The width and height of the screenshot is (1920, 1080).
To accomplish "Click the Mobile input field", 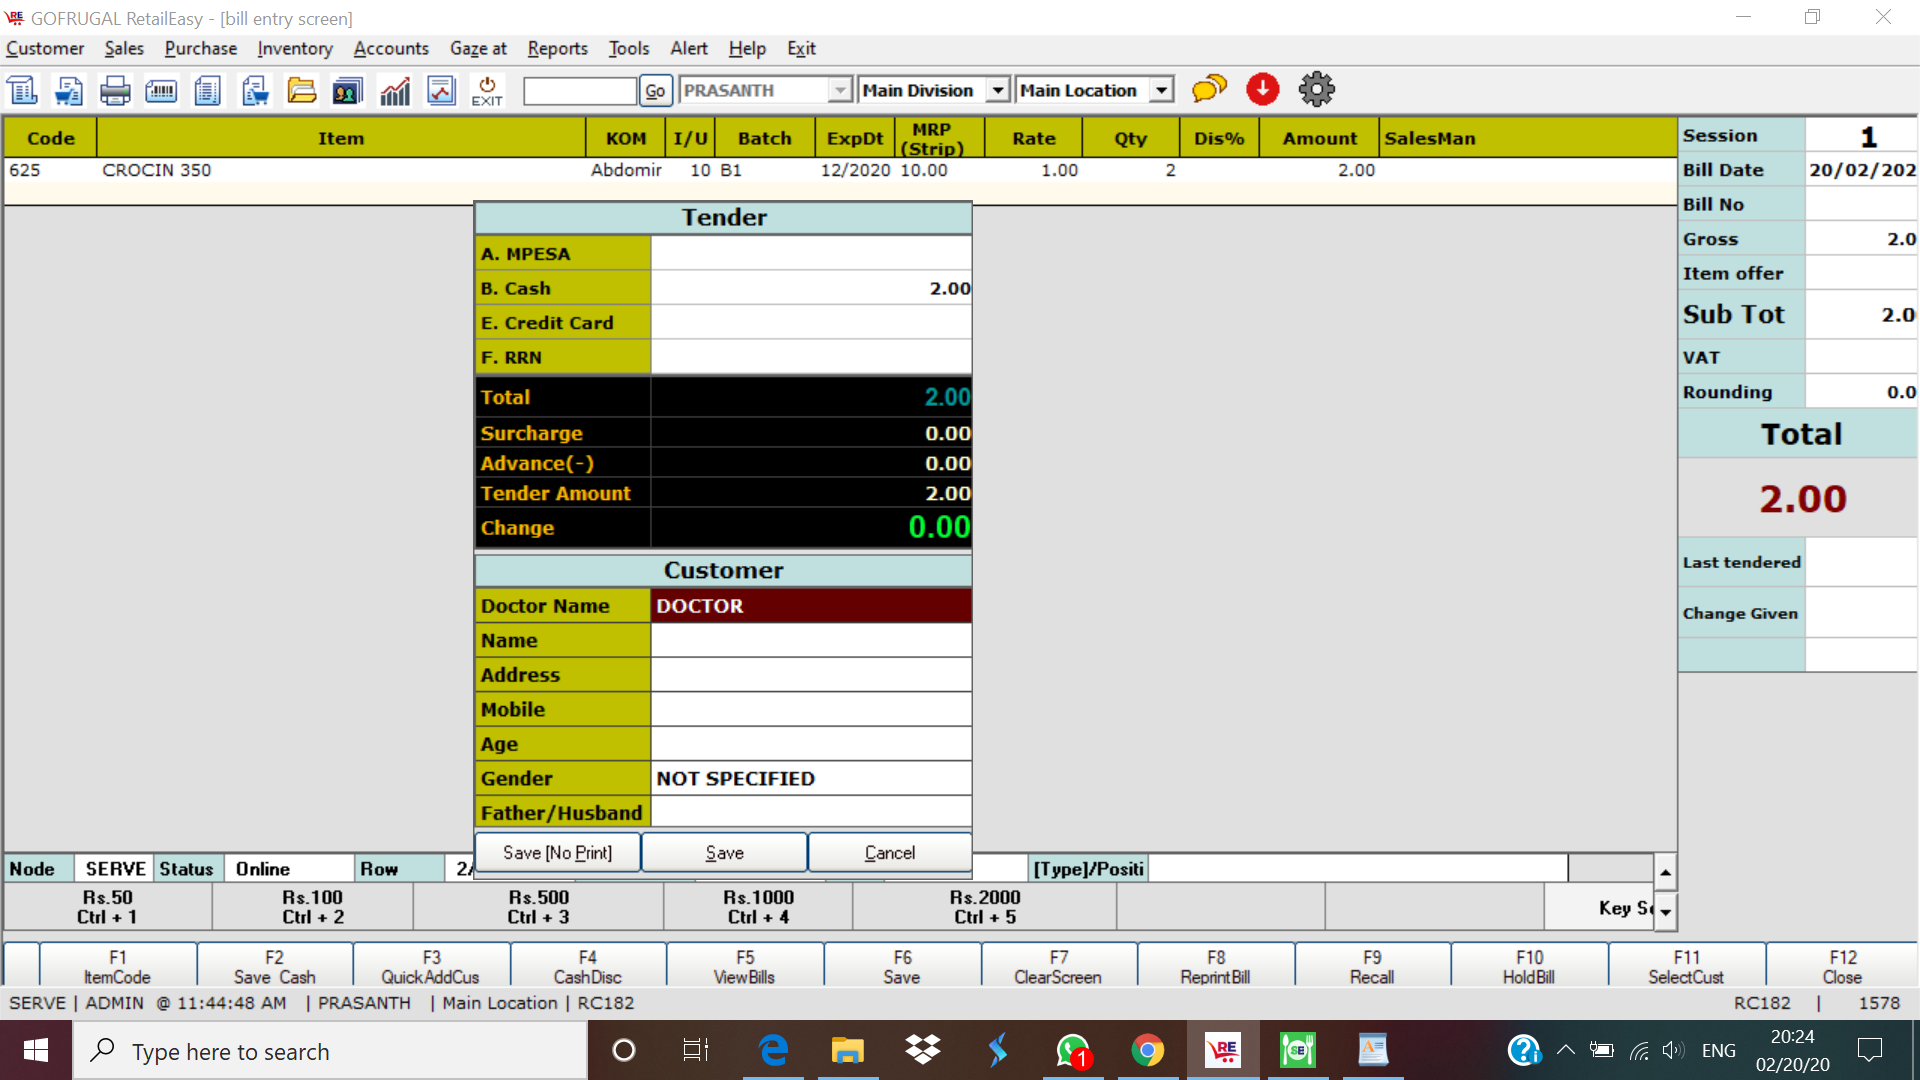I will (x=810, y=709).
